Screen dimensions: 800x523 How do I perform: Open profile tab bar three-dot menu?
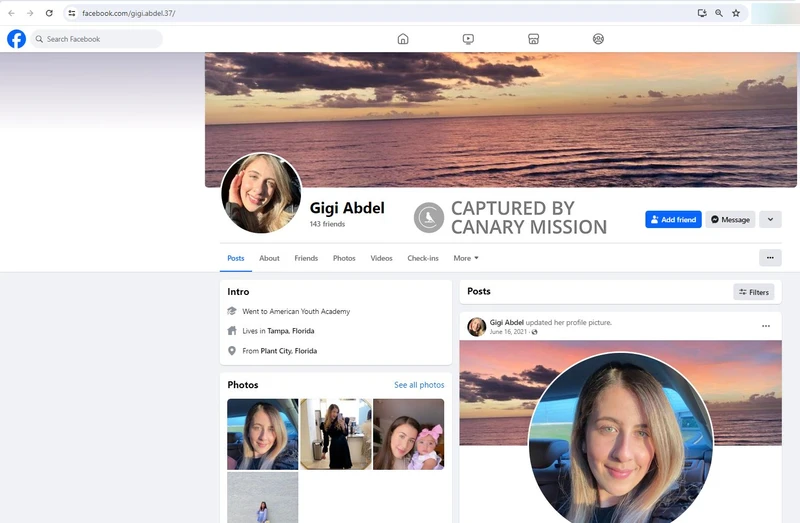(x=770, y=258)
